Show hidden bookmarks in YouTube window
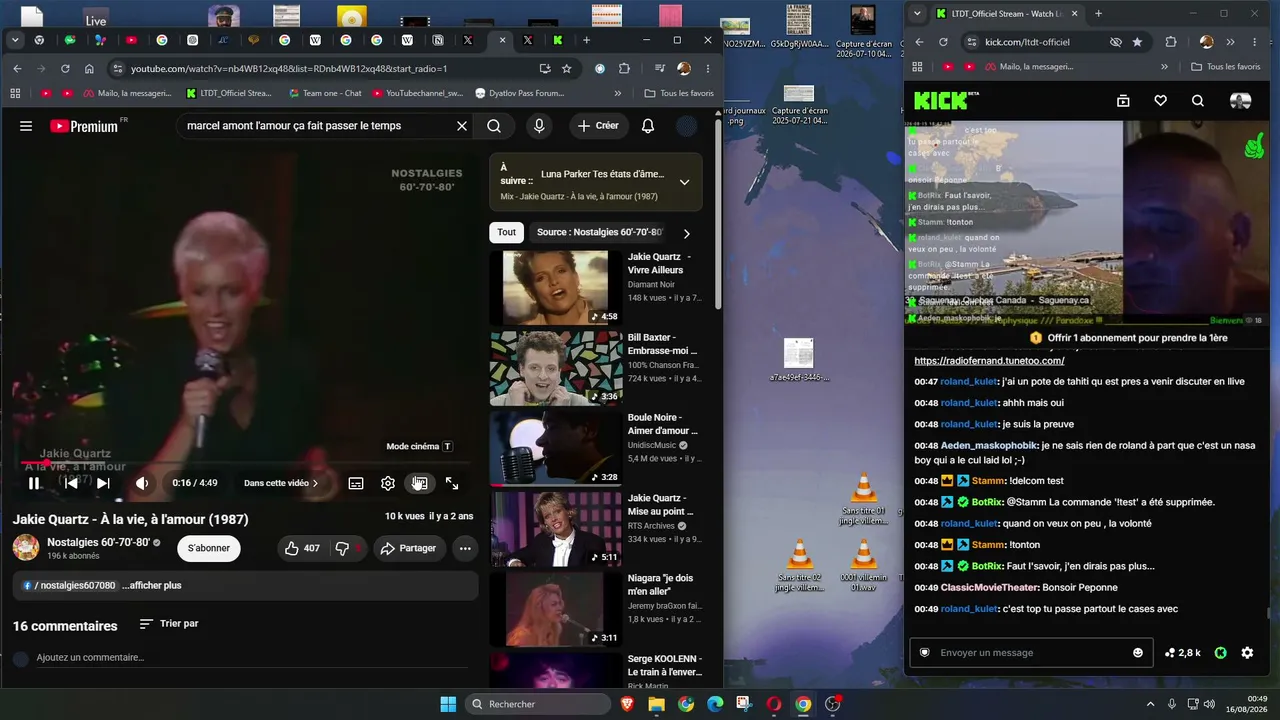This screenshot has width=1280, height=720. (x=617, y=93)
